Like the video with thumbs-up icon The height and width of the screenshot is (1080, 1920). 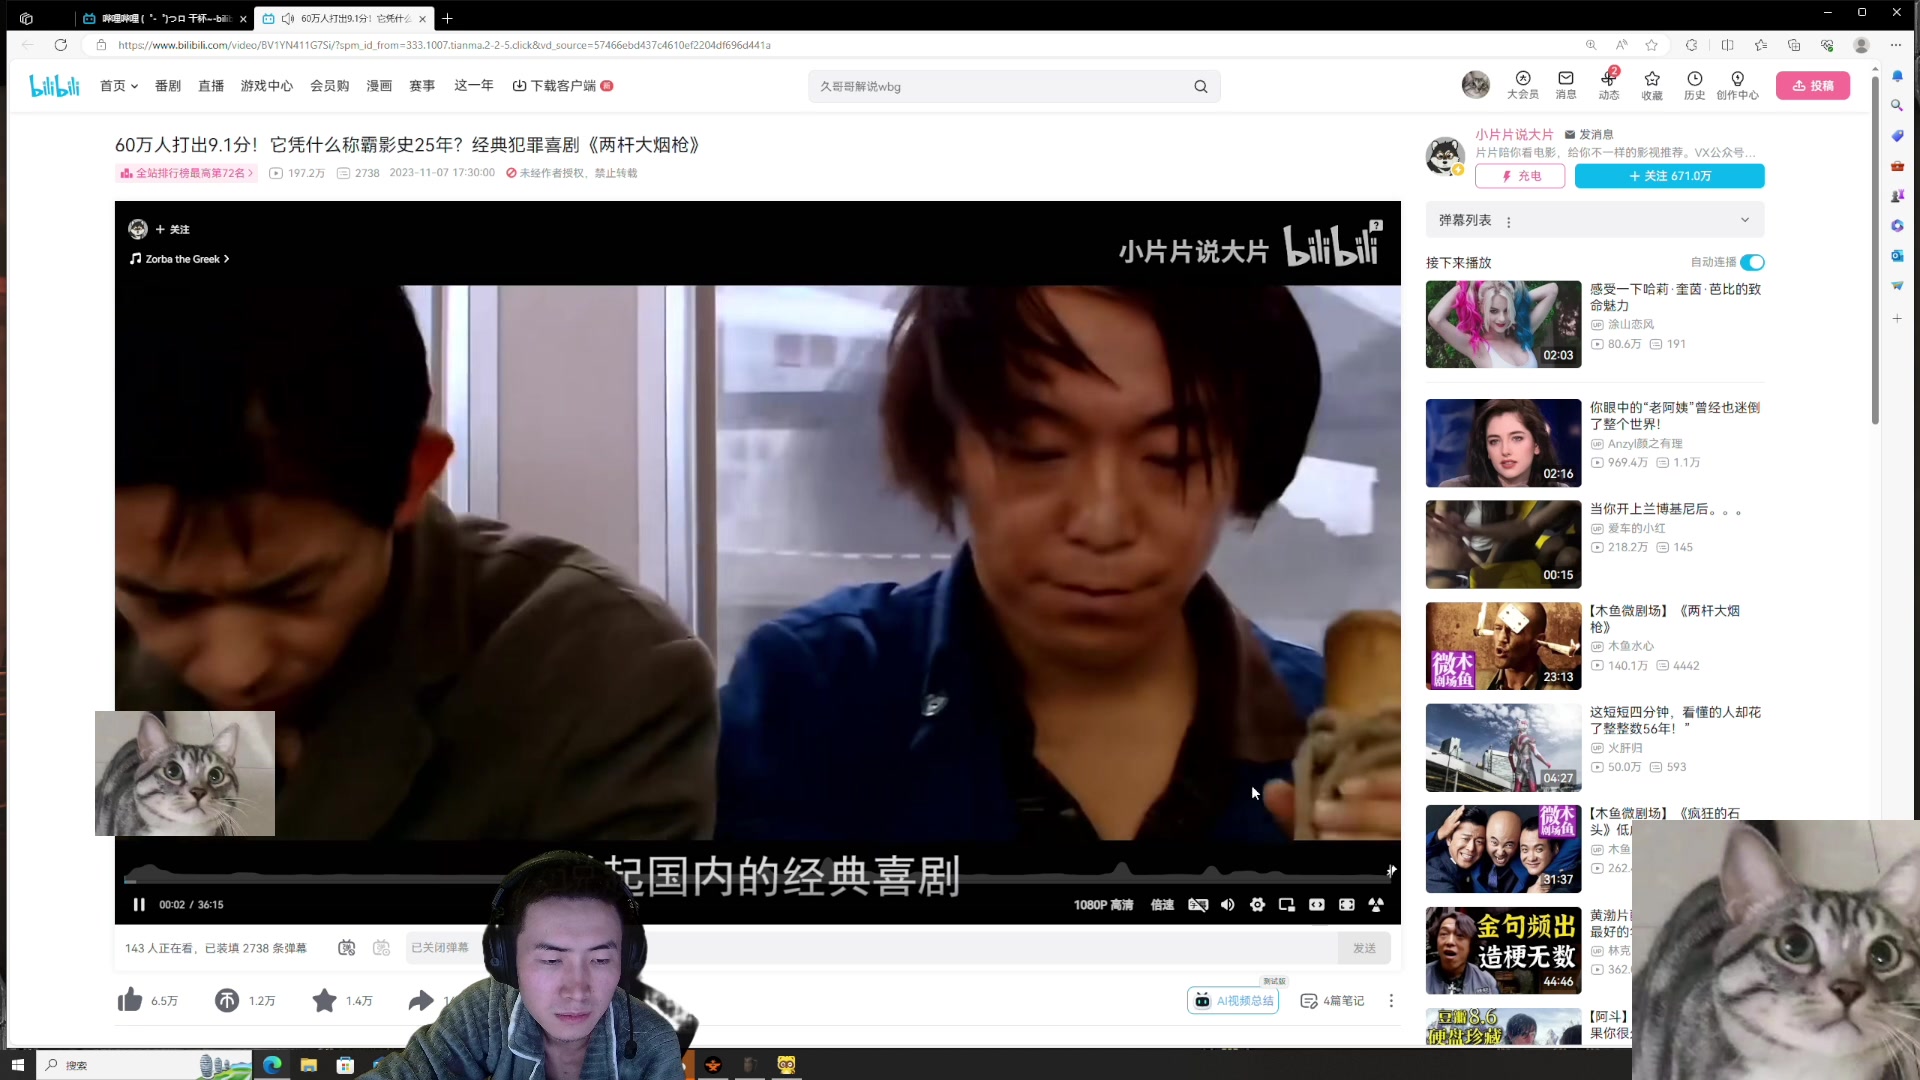click(x=130, y=1000)
